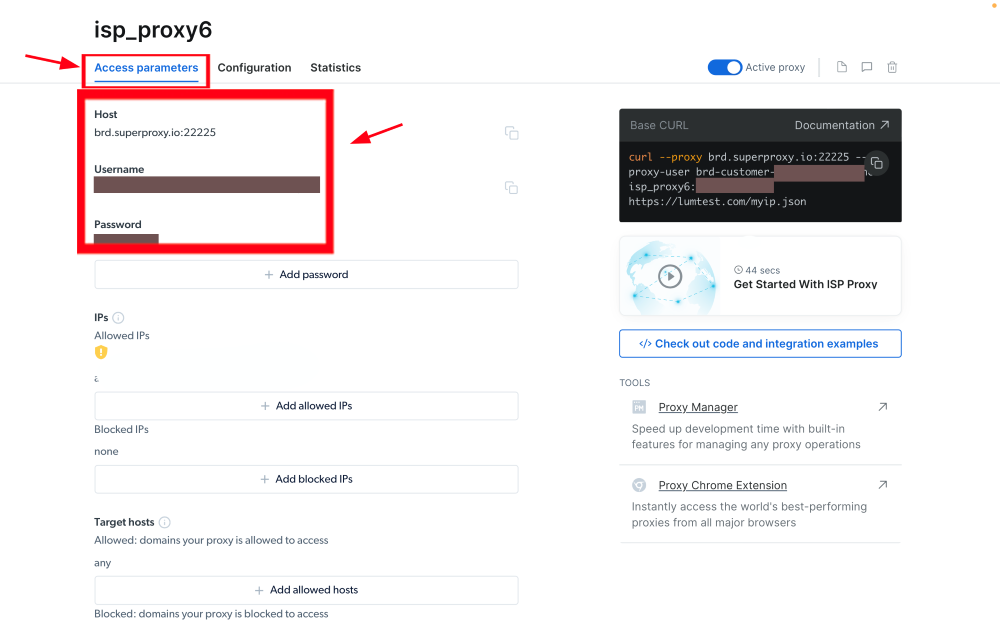Open the Statistics tab
1000x625 pixels.
pos(335,67)
